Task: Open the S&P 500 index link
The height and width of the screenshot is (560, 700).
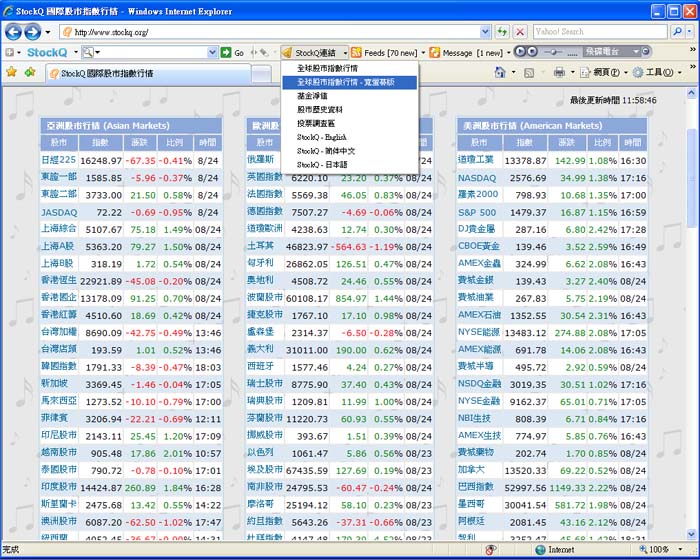Action: tap(477, 213)
